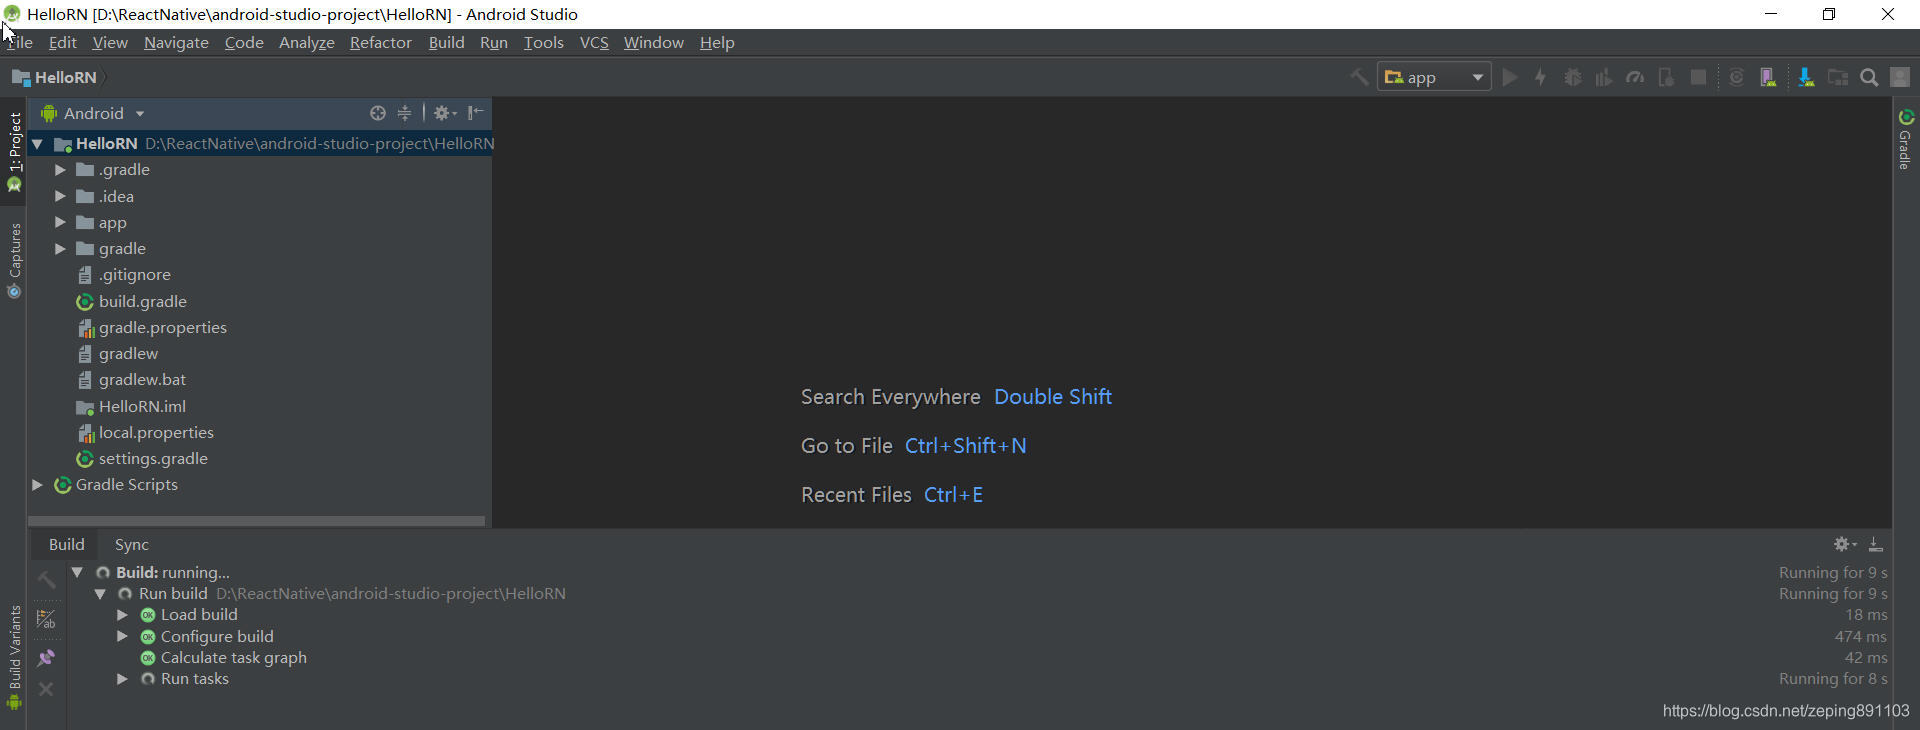Click the Run with Coverage icon

1604,77
